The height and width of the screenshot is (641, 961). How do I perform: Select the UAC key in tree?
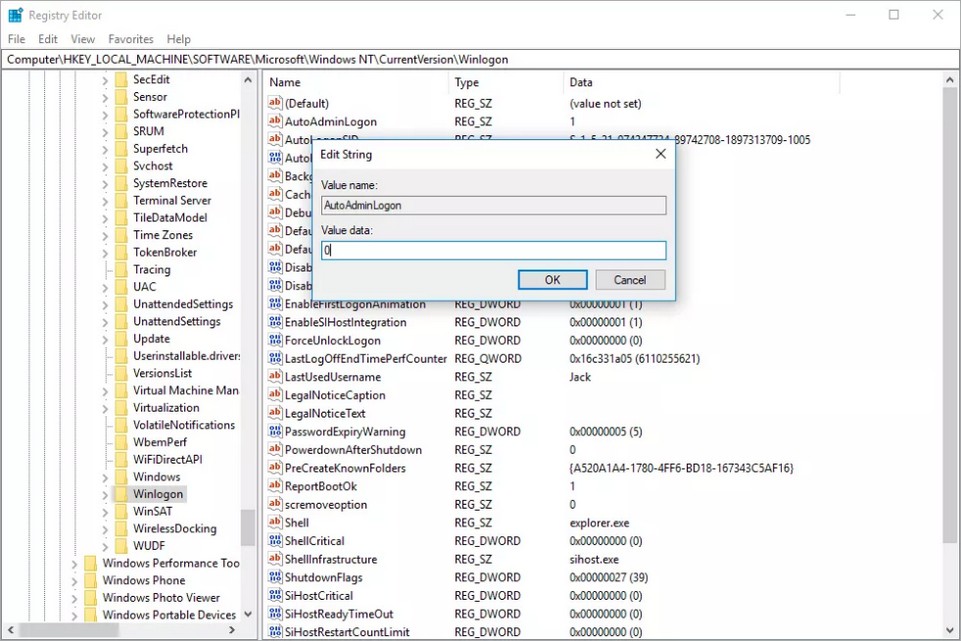(145, 287)
